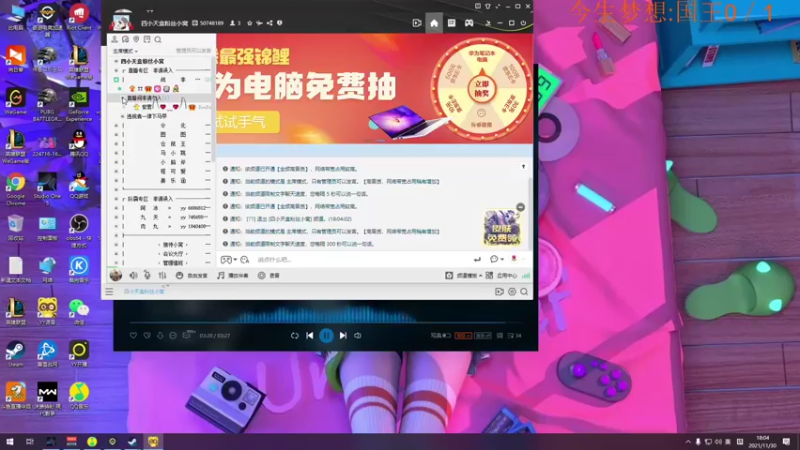The image size is (800, 450).
Task: Toggle speaker volume icon in YY toolbar
Action: pos(133,276)
